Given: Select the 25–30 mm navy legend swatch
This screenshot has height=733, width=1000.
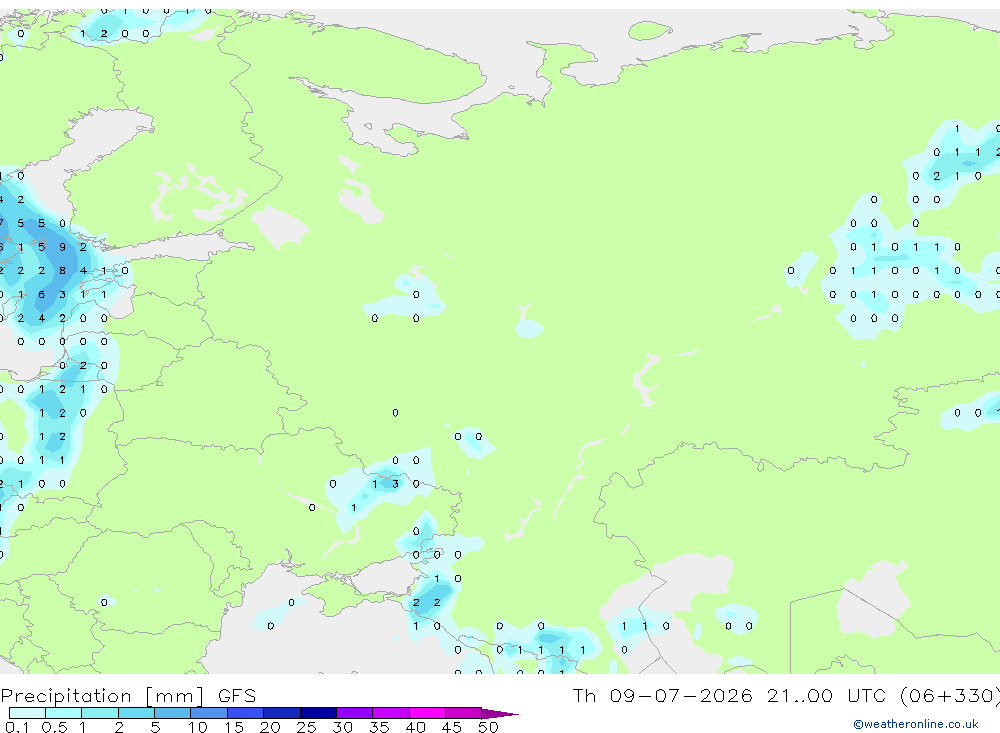Looking at the screenshot, I should [318, 713].
